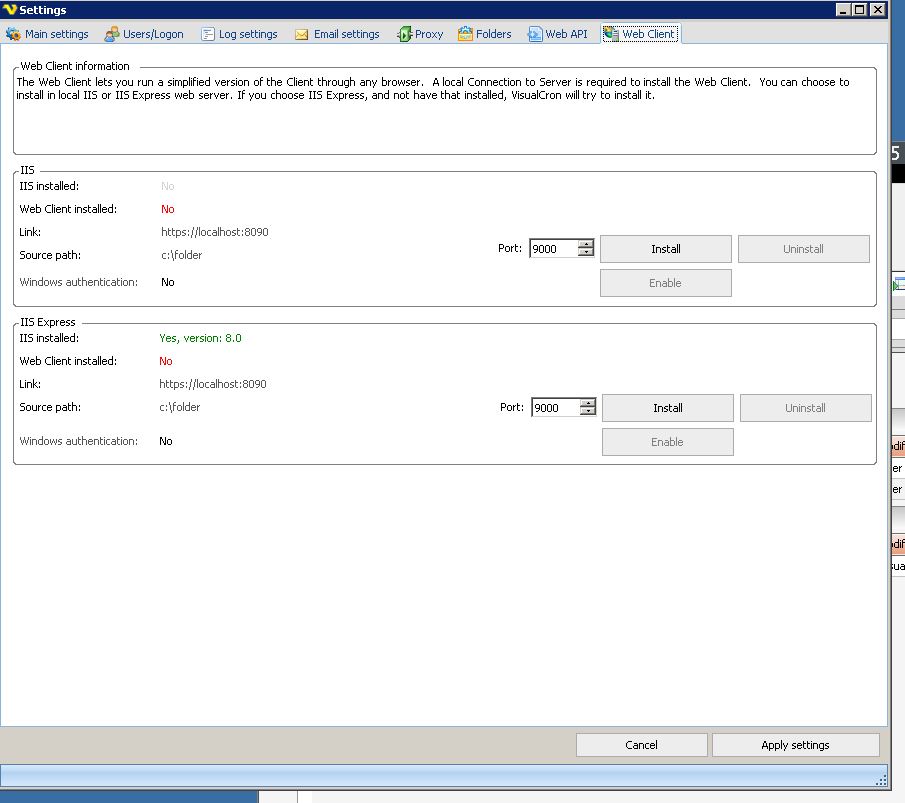Decrease the IIS port with the down arrow
905x803 pixels.
(x=586, y=253)
